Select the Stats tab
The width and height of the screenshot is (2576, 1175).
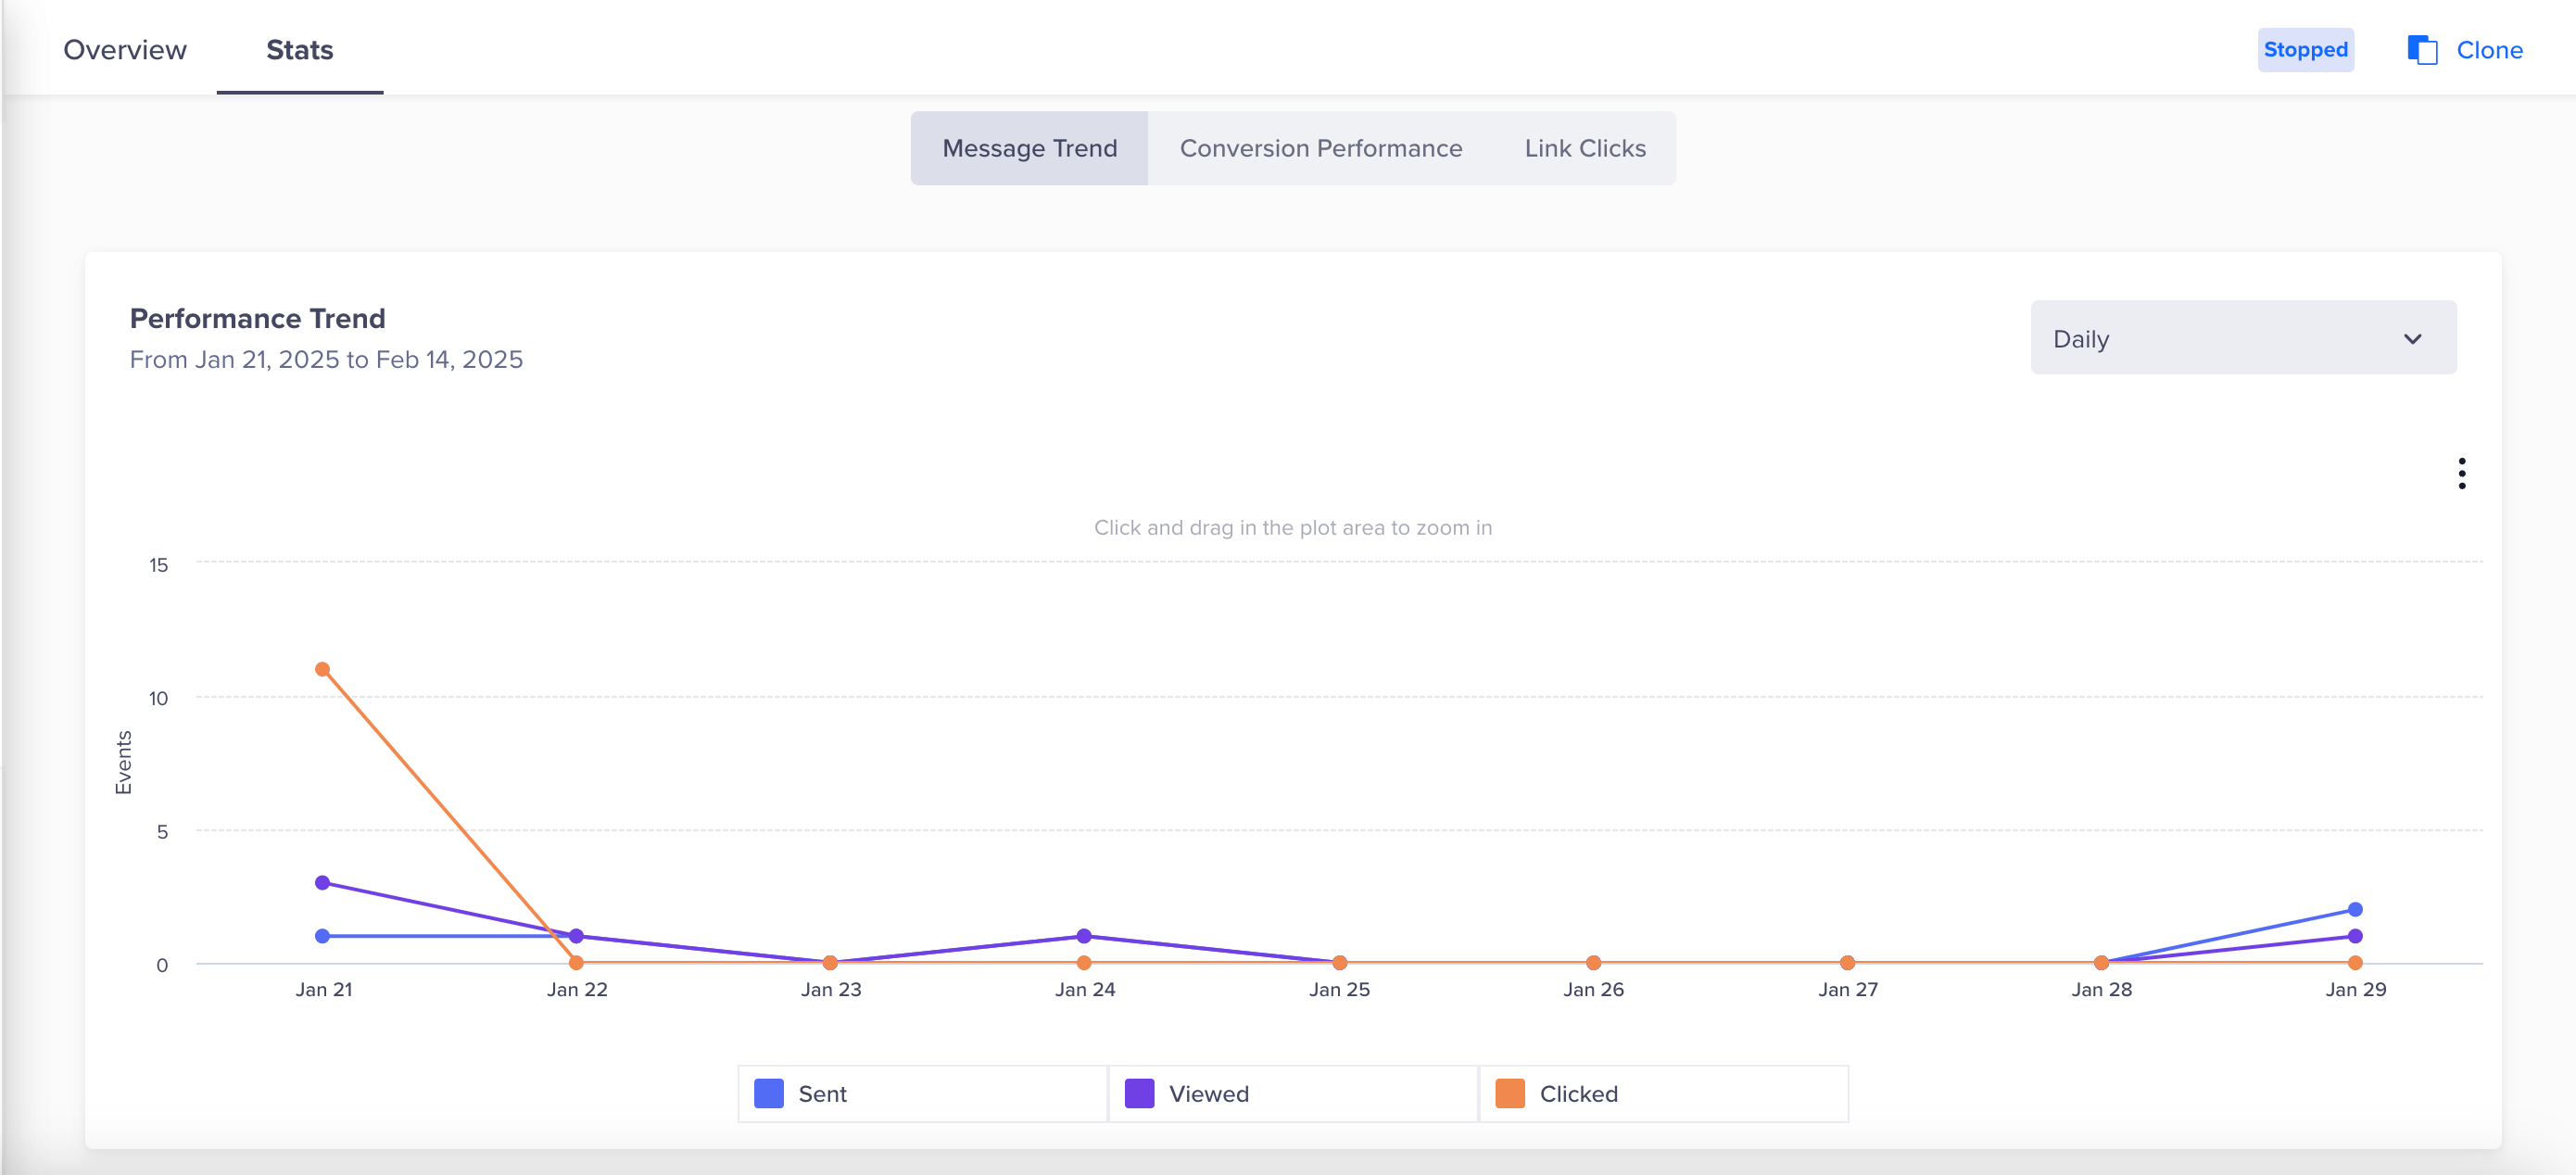click(299, 50)
